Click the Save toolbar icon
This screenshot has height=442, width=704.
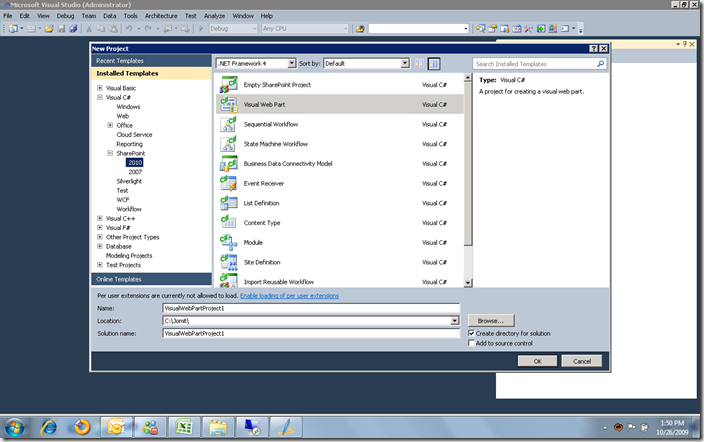tap(62, 28)
